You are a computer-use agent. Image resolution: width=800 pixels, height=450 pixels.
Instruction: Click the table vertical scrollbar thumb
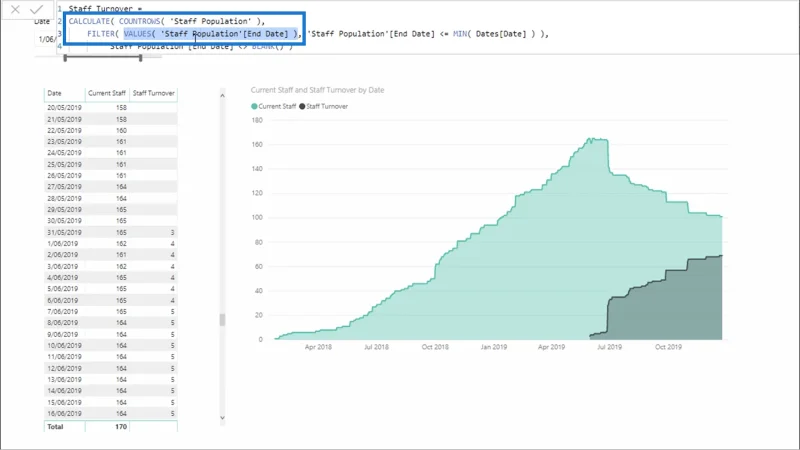coord(222,320)
